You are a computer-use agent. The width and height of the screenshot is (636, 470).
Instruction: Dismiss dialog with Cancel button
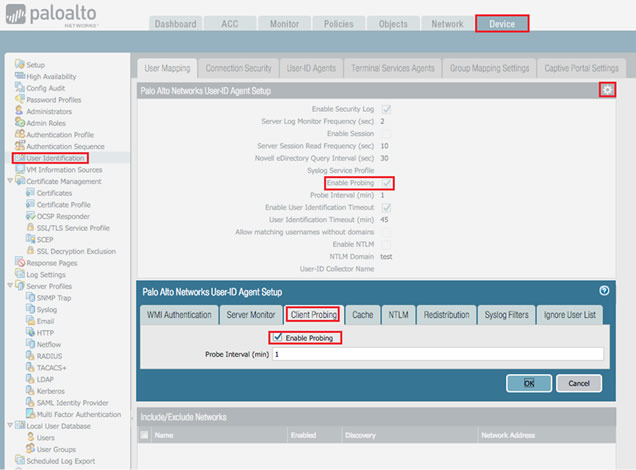pos(579,383)
